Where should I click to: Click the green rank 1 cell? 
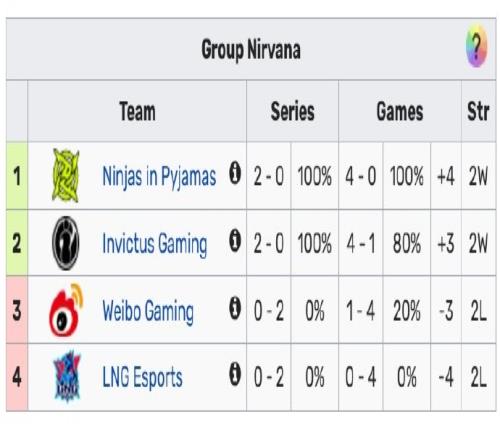click(x=17, y=176)
